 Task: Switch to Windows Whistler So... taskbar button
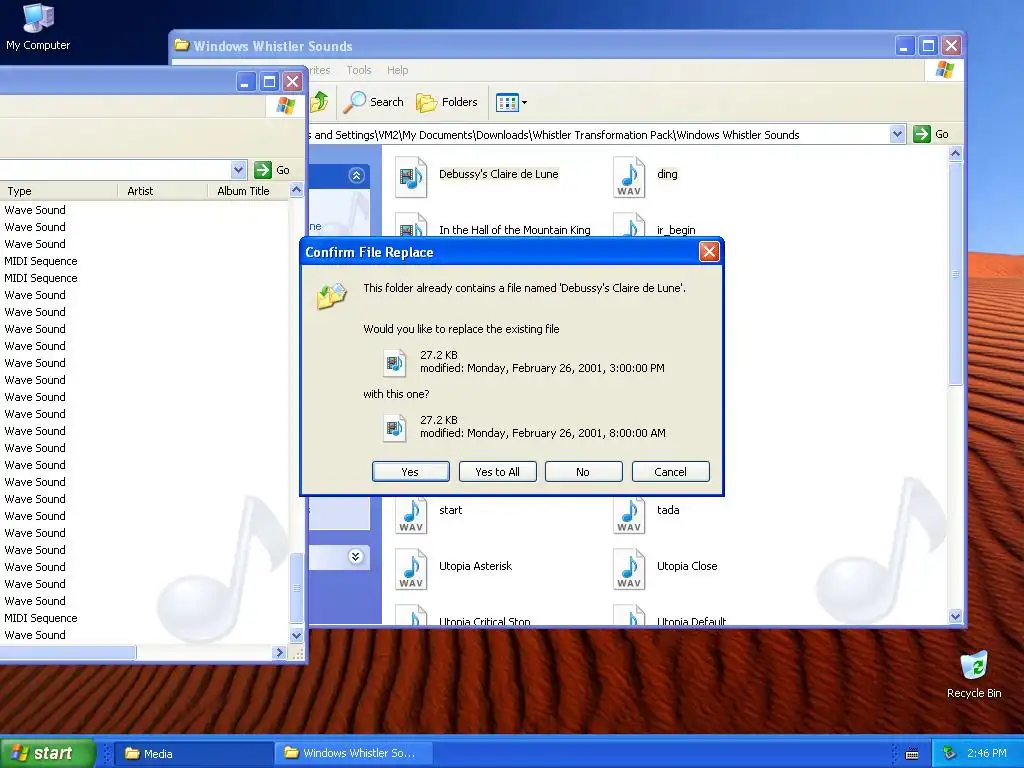pyautogui.click(x=352, y=754)
